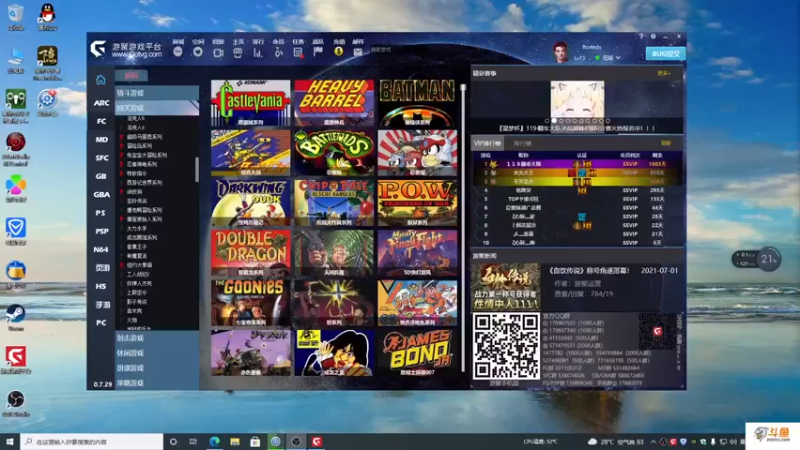Switch to the 排行榜 tab

coord(522,143)
